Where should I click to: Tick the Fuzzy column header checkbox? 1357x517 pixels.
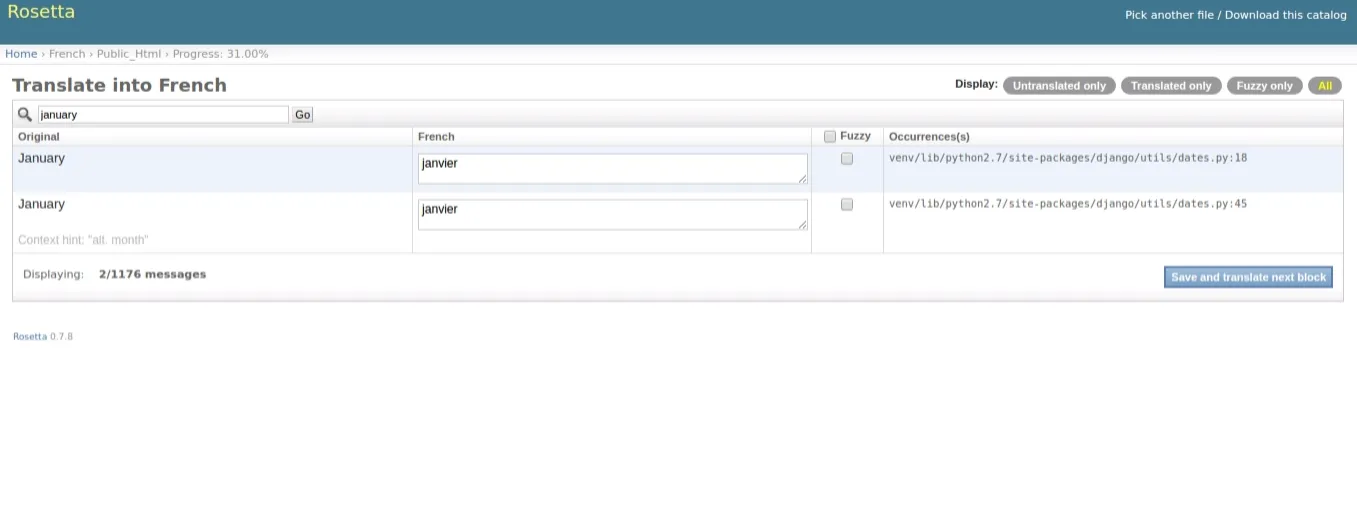tap(830, 137)
